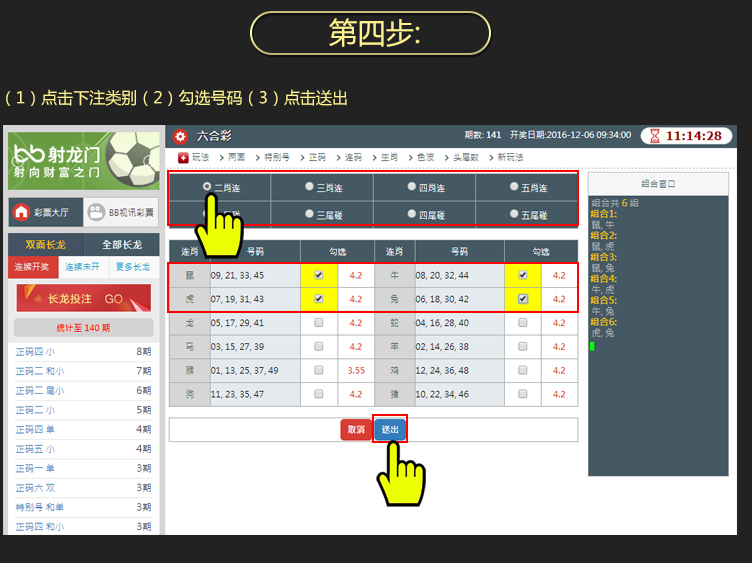The width and height of the screenshot is (752, 563).
Task: Click the hourglass countdown timer icon
Action: pos(654,136)
